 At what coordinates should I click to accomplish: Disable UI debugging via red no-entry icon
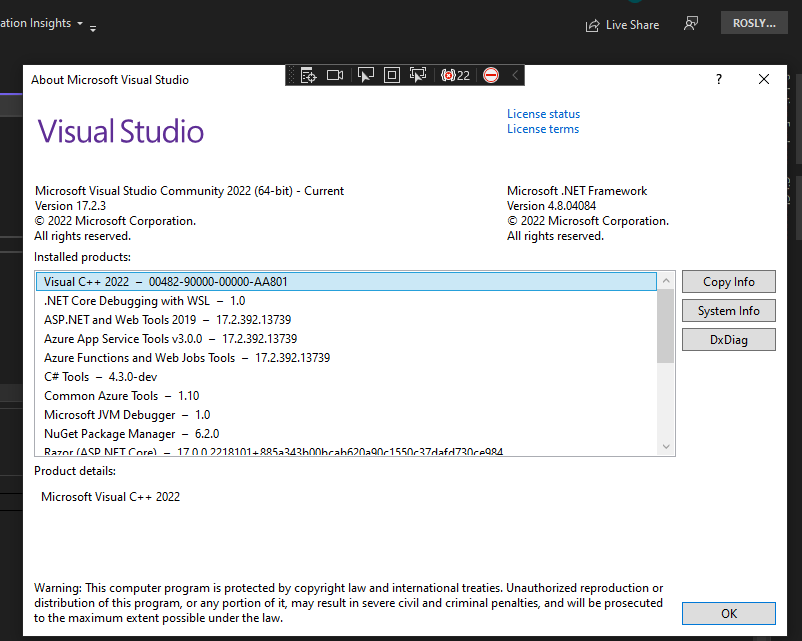489,74
